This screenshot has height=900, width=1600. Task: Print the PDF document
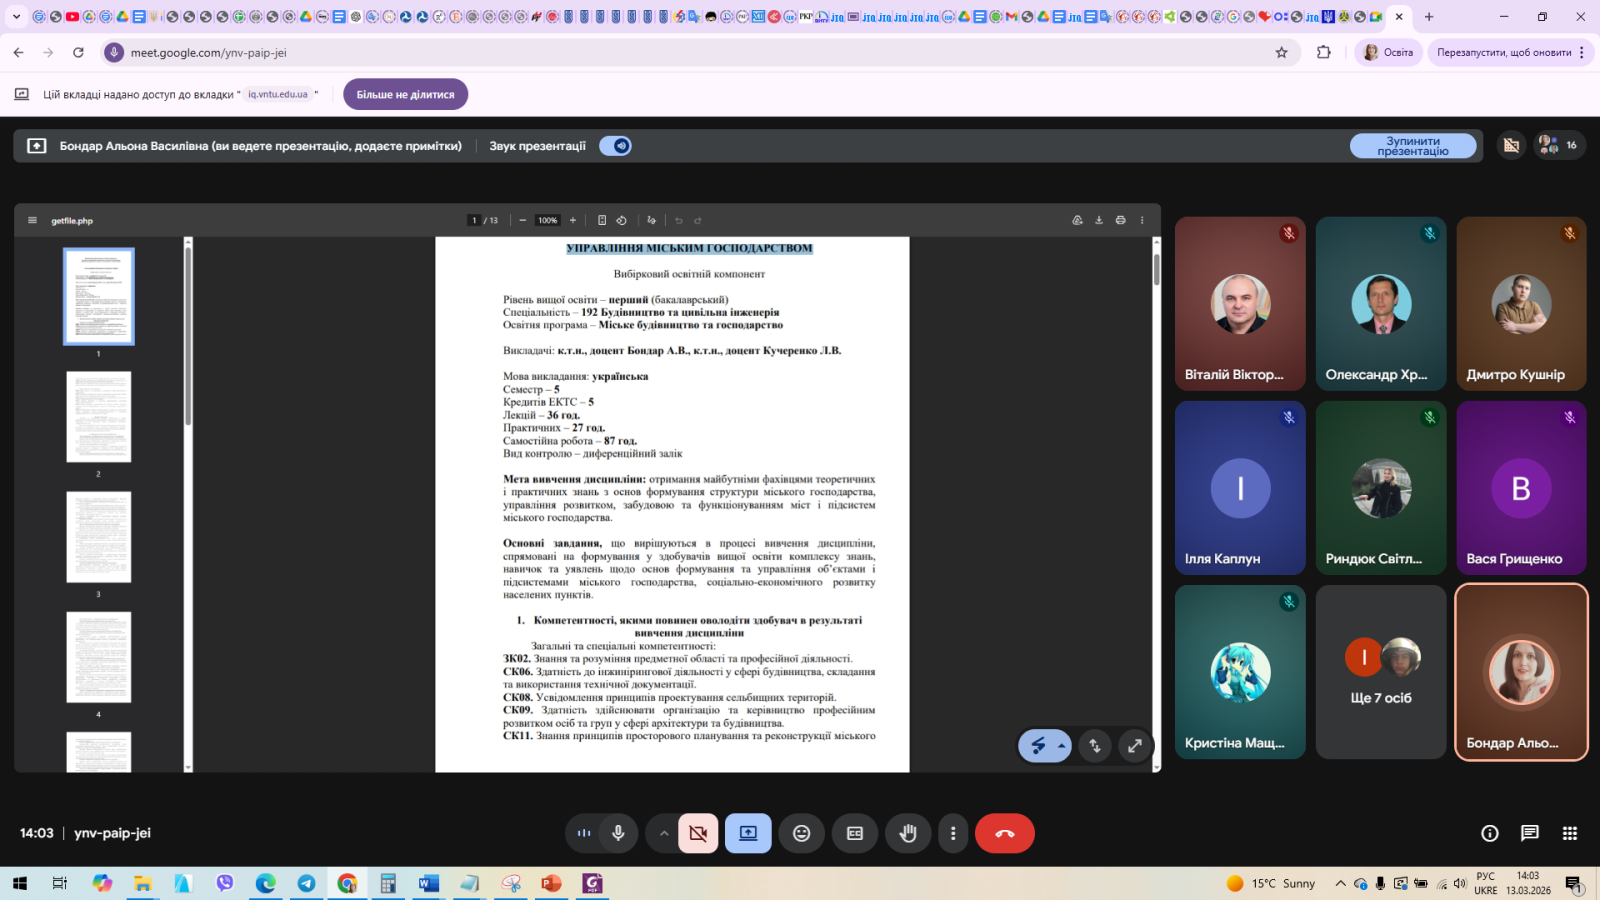click(1120, 220)
